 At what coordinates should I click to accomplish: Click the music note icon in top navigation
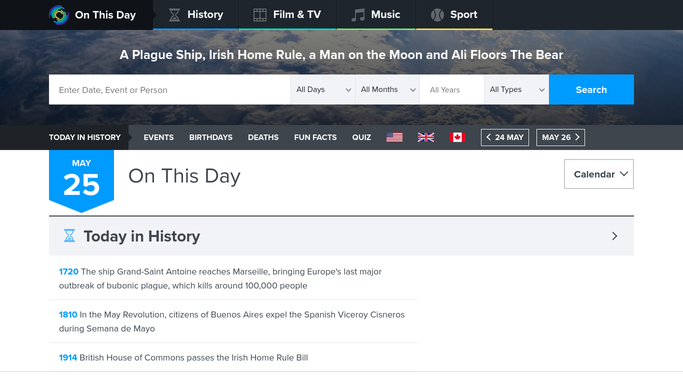358,15
